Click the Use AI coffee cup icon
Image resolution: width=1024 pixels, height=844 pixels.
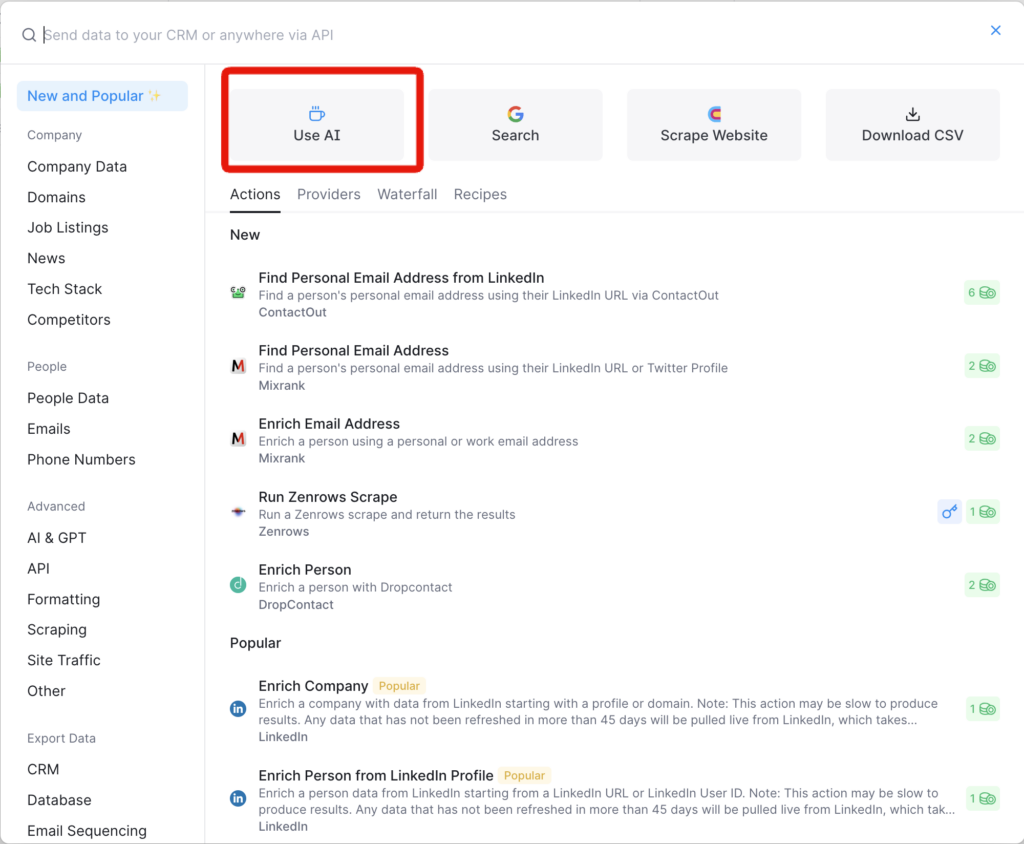click(317, 114)
